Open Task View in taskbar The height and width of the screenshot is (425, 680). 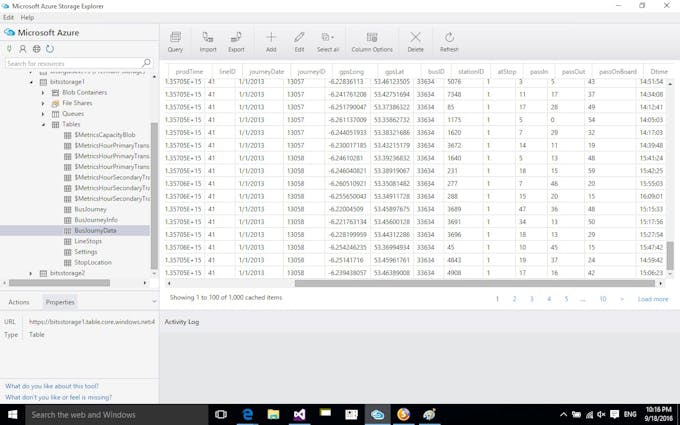tap(221, 415)
